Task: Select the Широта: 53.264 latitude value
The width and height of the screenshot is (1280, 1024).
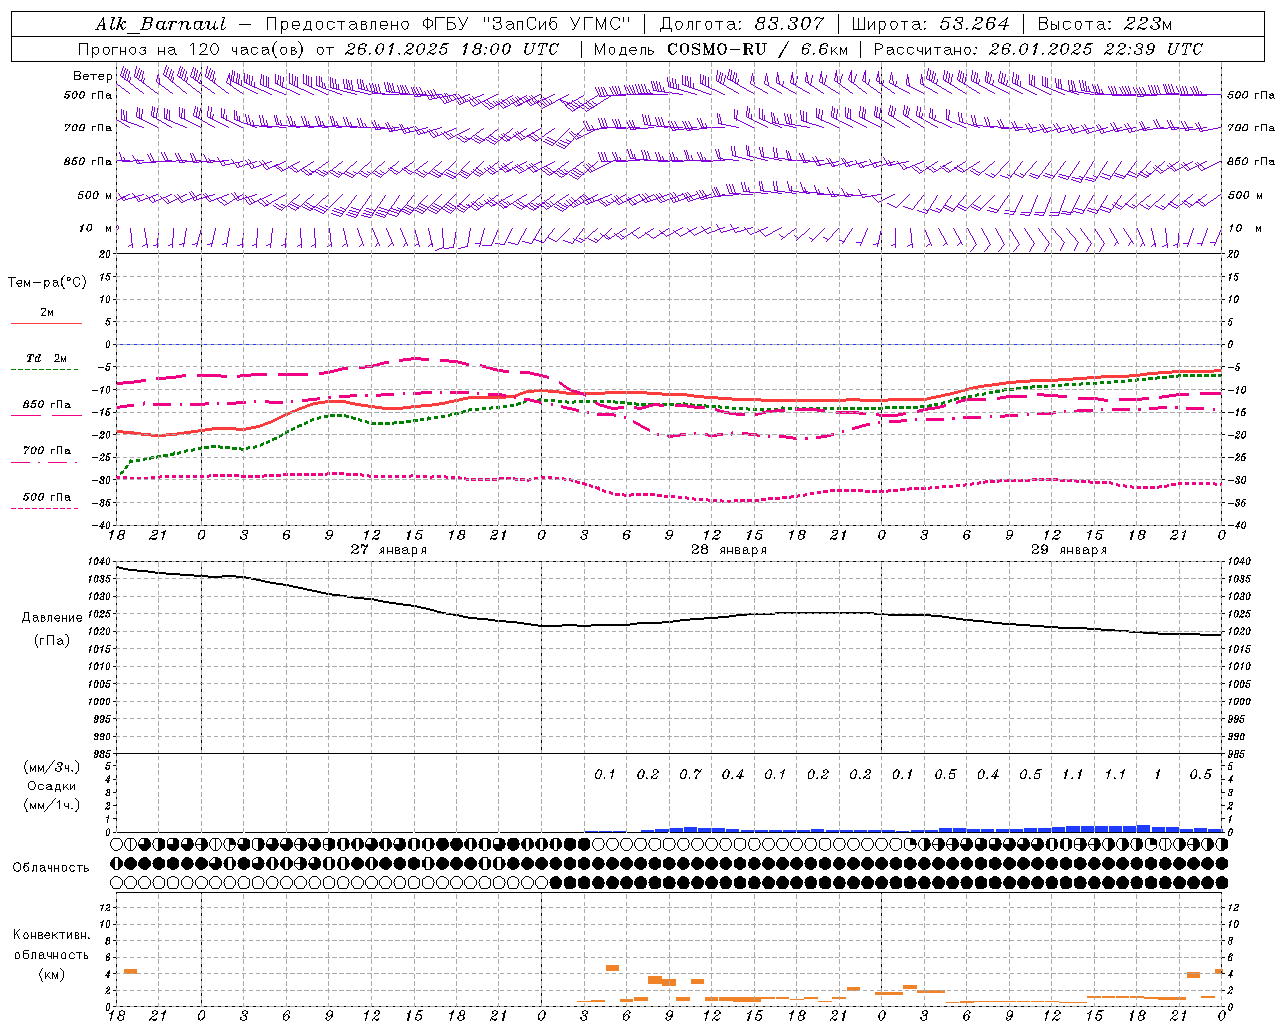Action: (931, 24)
